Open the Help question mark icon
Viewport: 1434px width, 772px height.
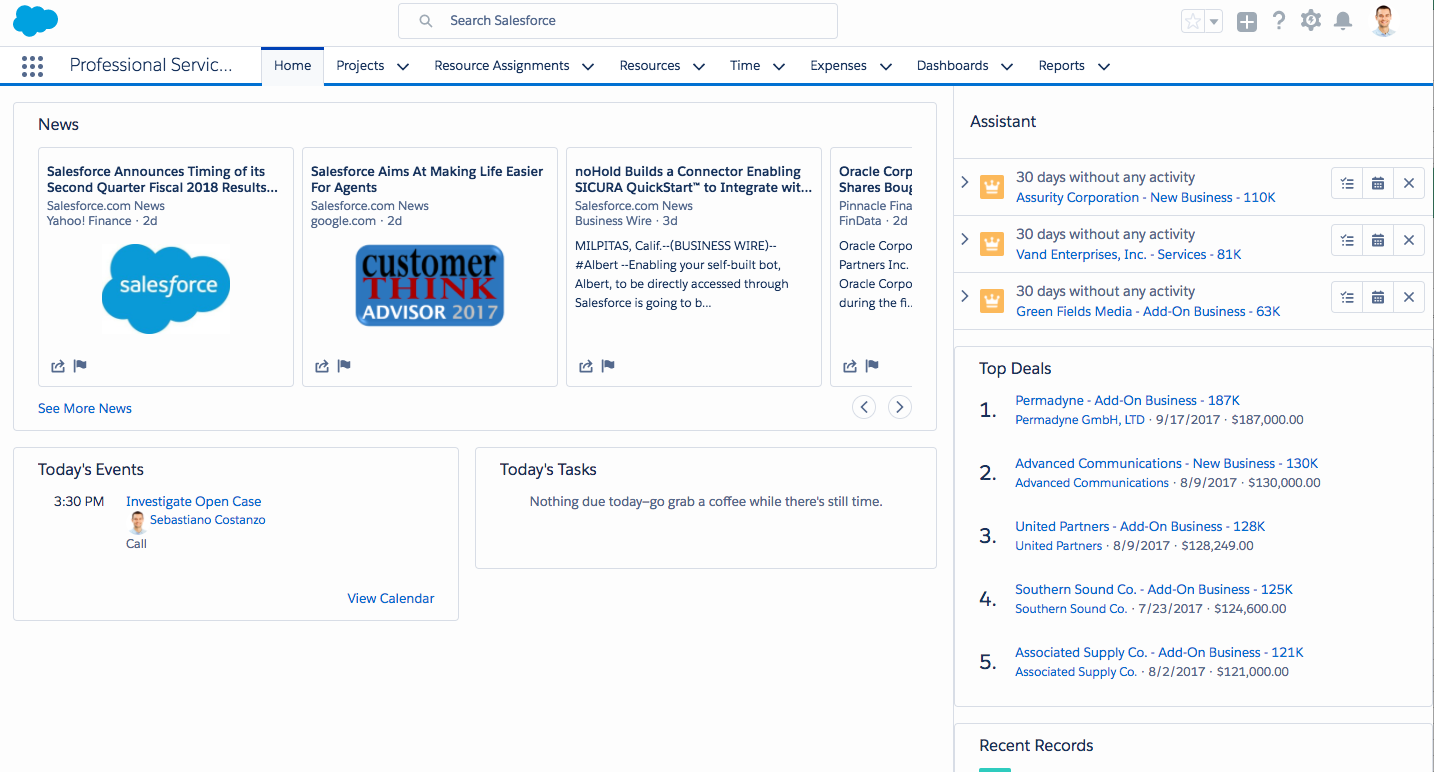[x=1279, y=21]
